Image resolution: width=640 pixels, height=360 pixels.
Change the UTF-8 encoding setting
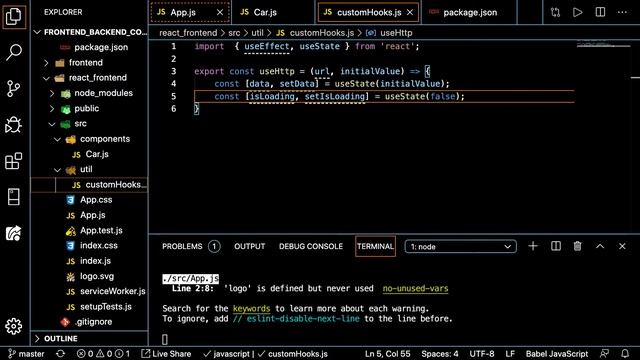point(482,354)
